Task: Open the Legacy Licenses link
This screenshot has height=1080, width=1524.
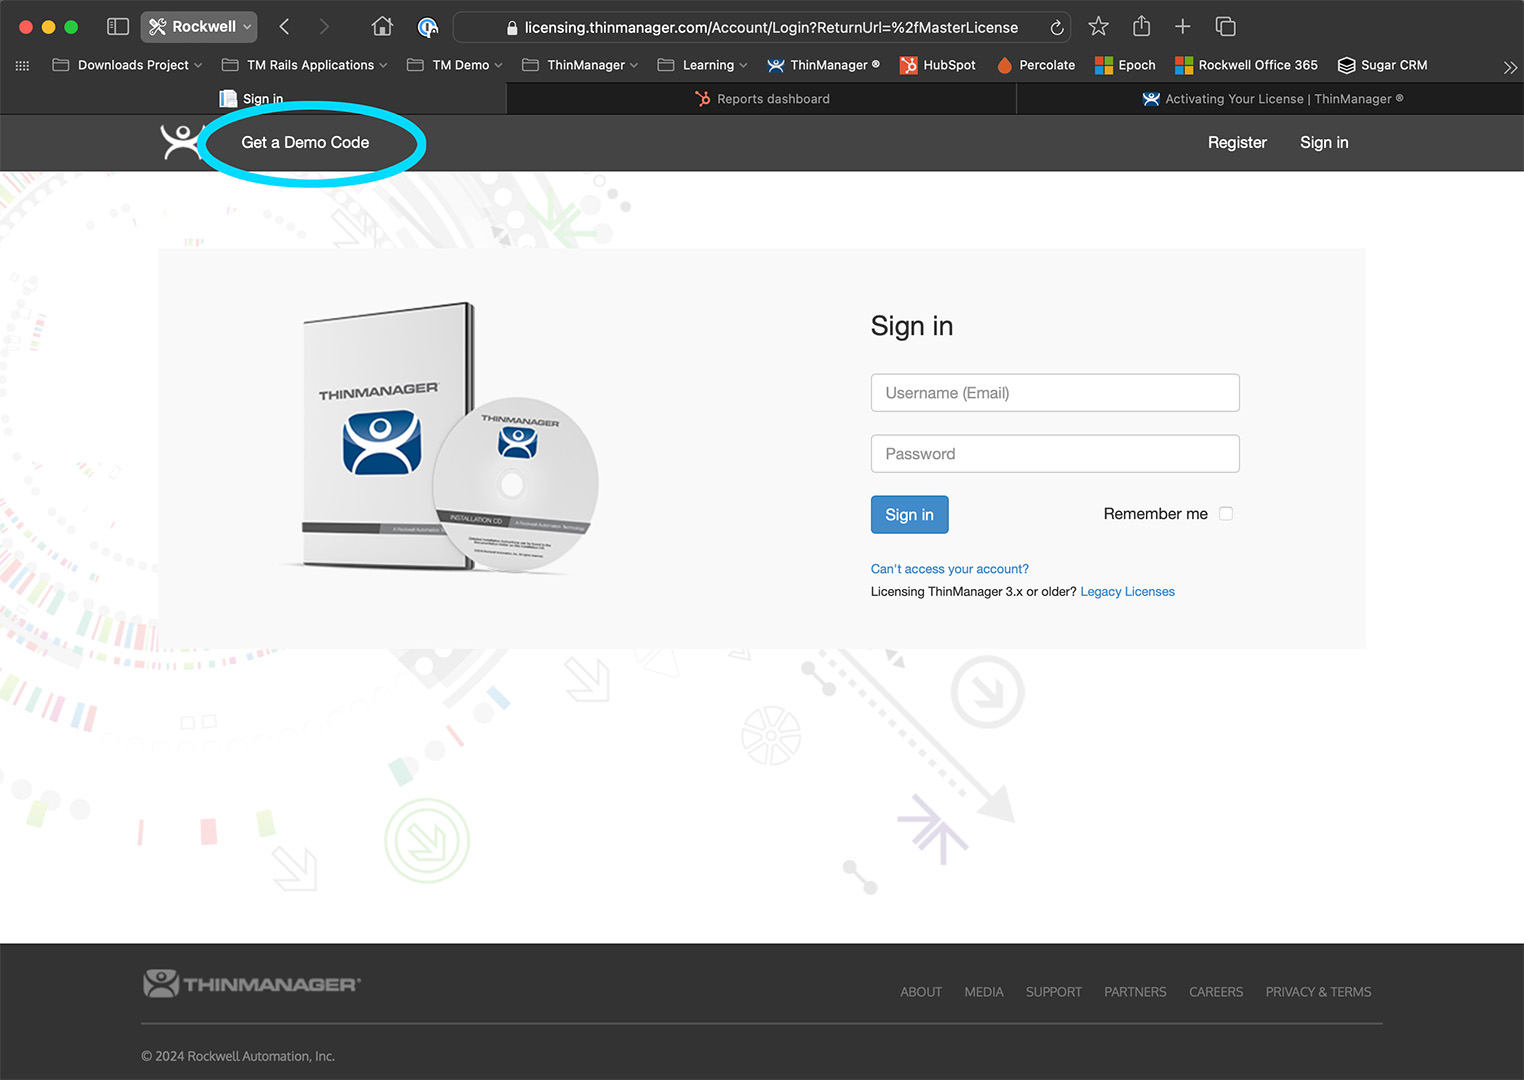Action: pos(1127,592)
